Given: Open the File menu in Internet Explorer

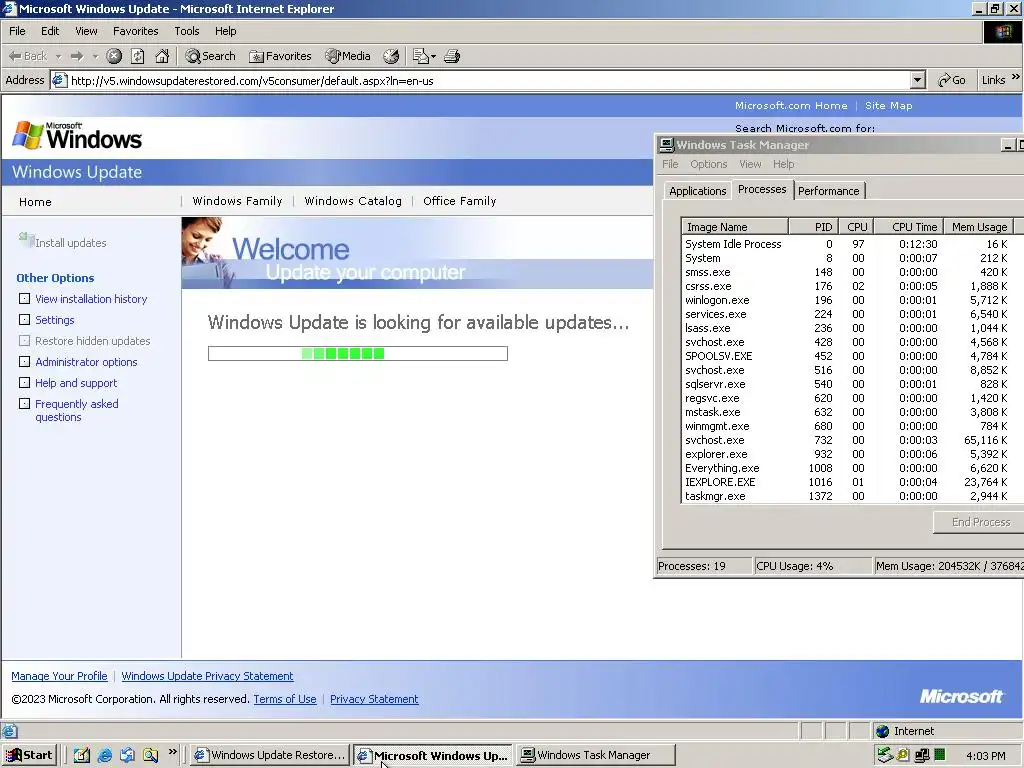Looking at the screenshot, I should click(17, 31).
